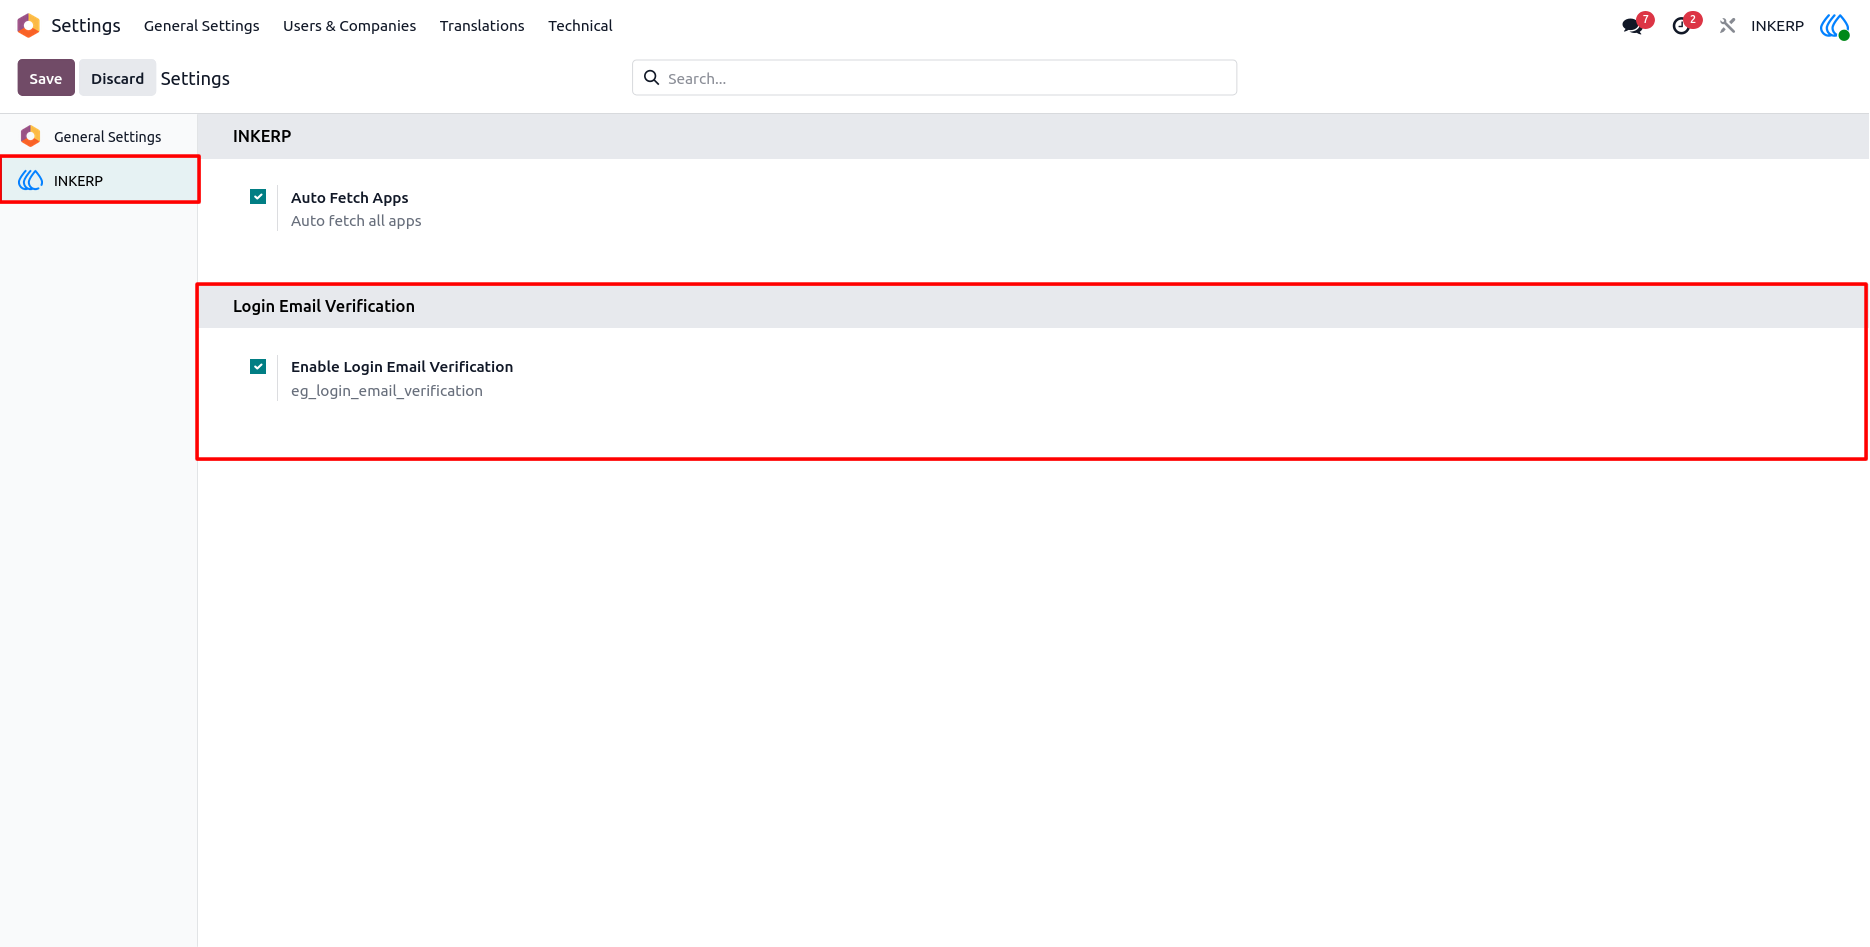Click the 'Settings' breadcrumb title
1870x947 pixels.
tap(195, 78)
